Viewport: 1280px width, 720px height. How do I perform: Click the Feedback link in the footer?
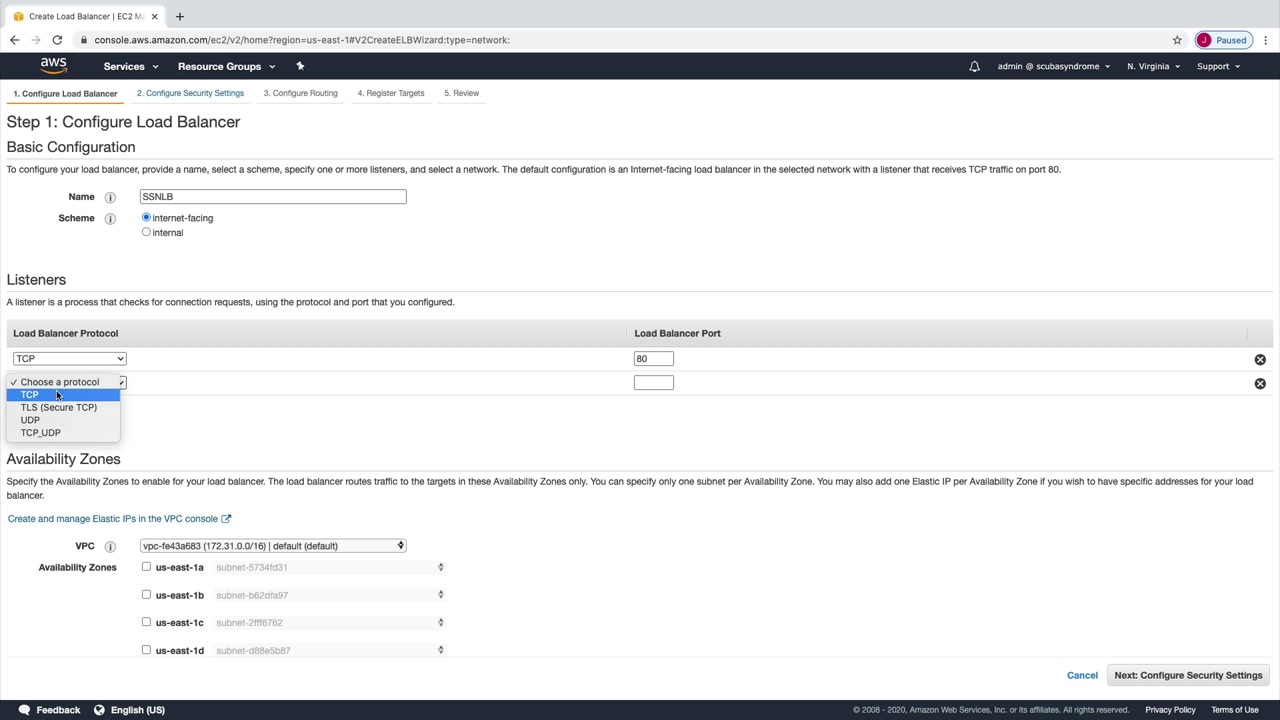point(58,710)
